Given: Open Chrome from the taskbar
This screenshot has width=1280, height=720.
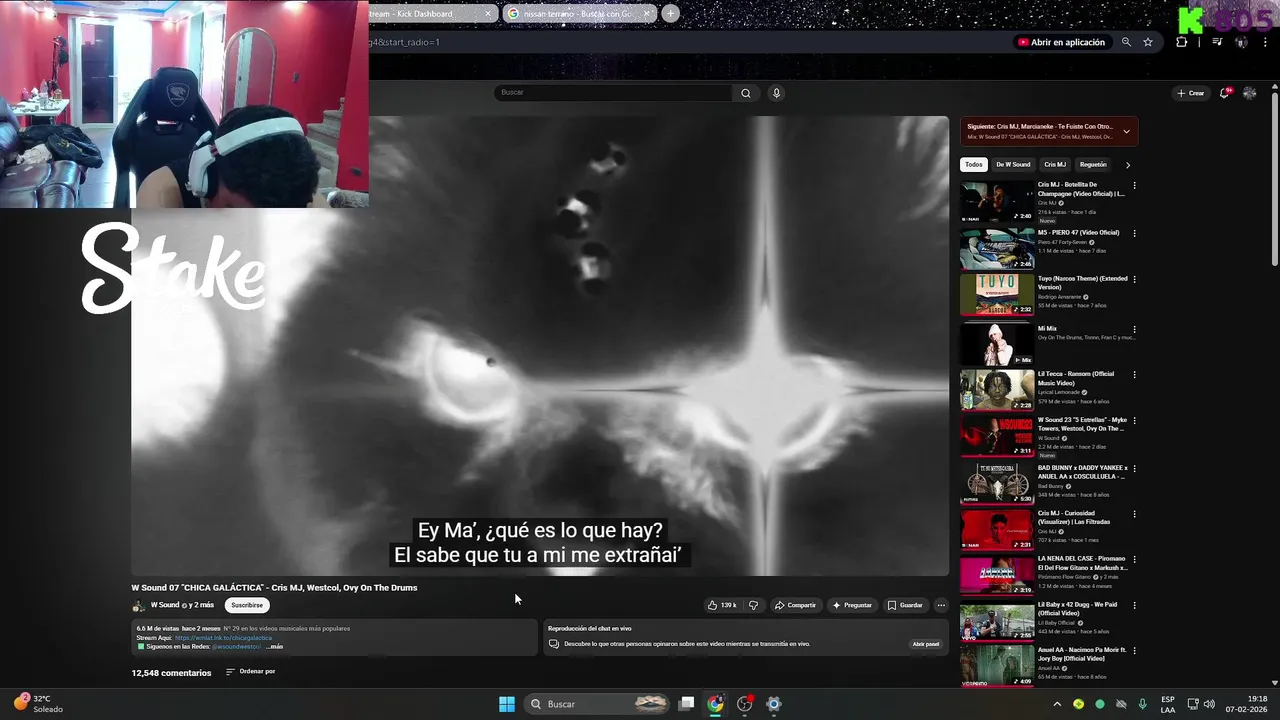Looking at the screenshot, I should point(715,704).
